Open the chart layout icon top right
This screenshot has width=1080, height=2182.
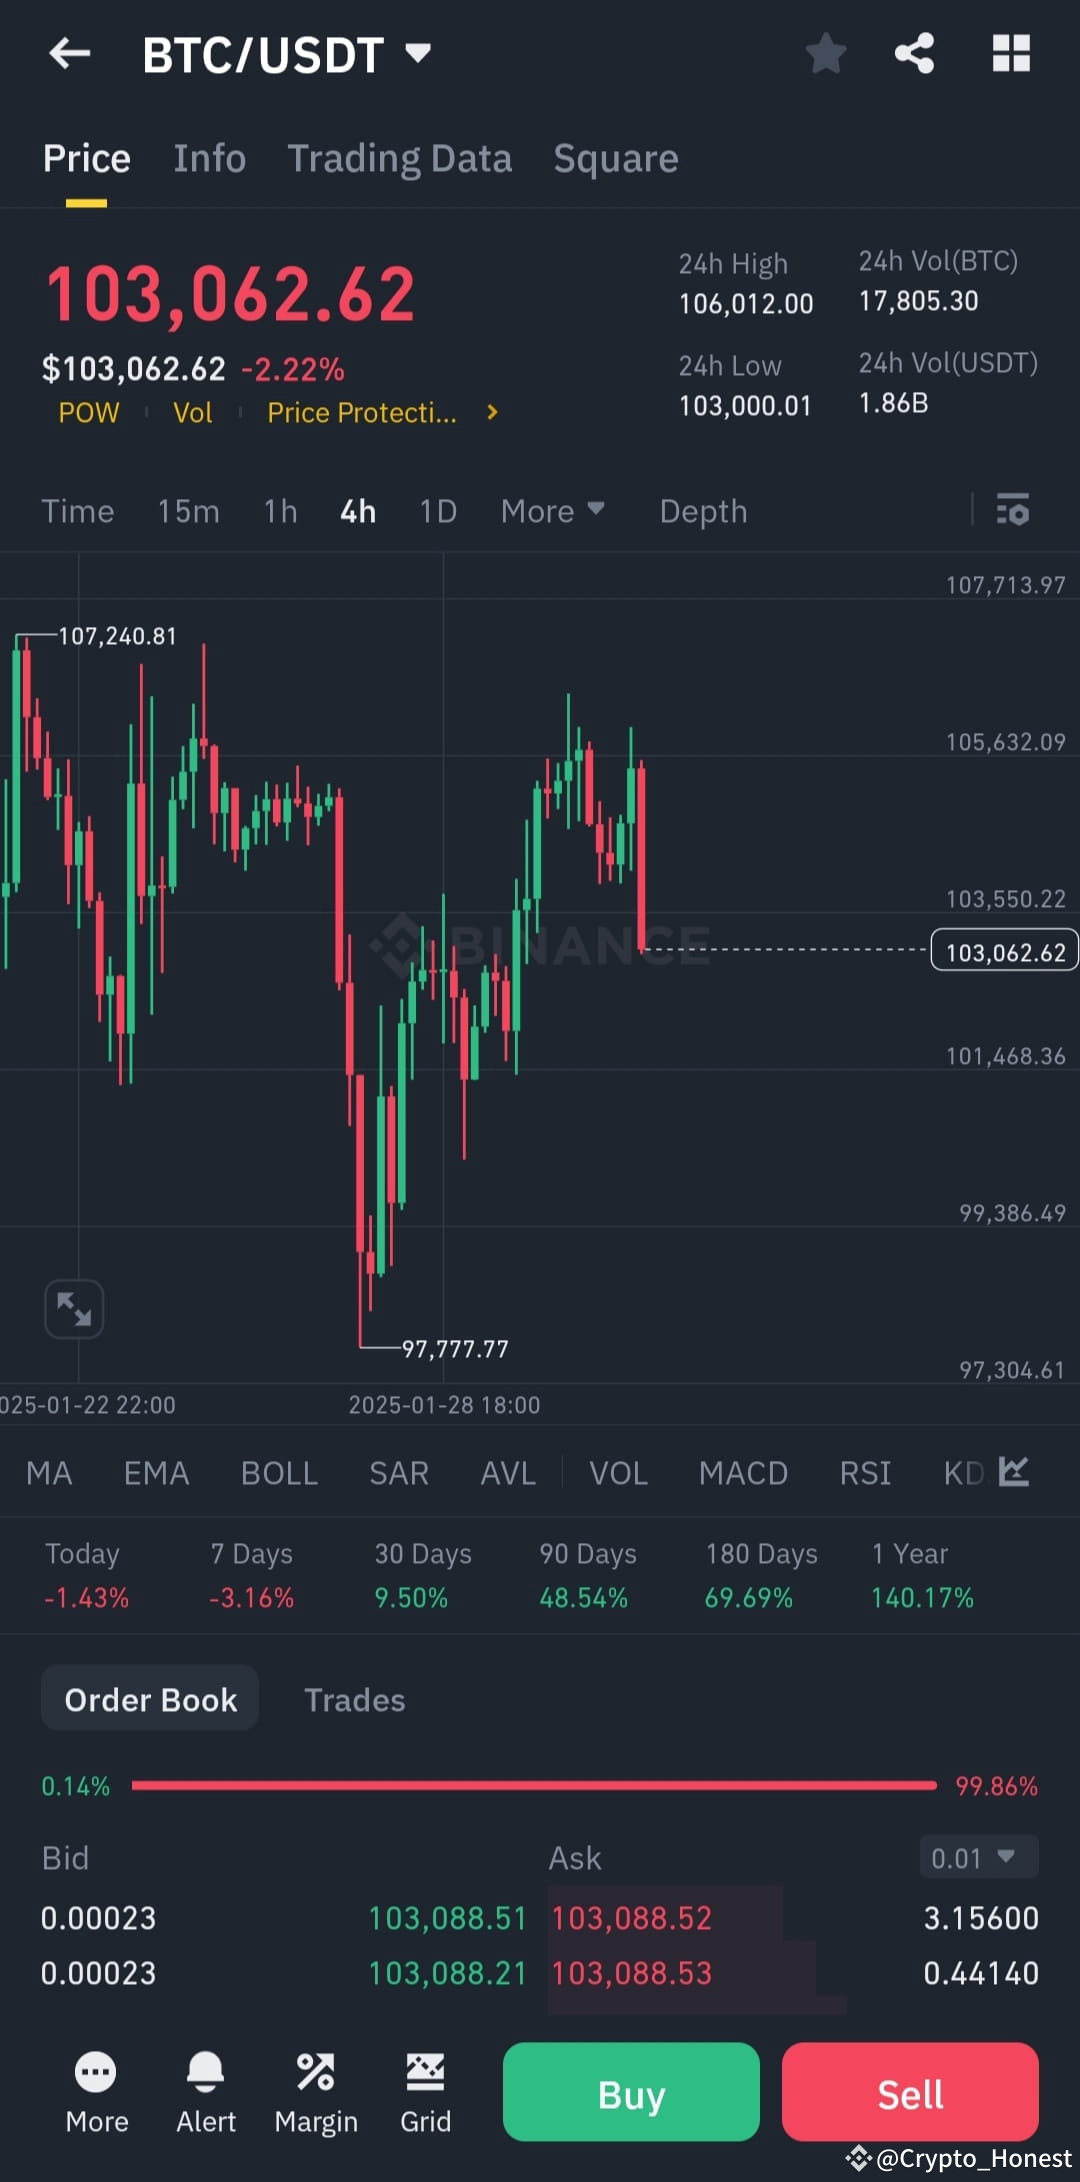1011,54
